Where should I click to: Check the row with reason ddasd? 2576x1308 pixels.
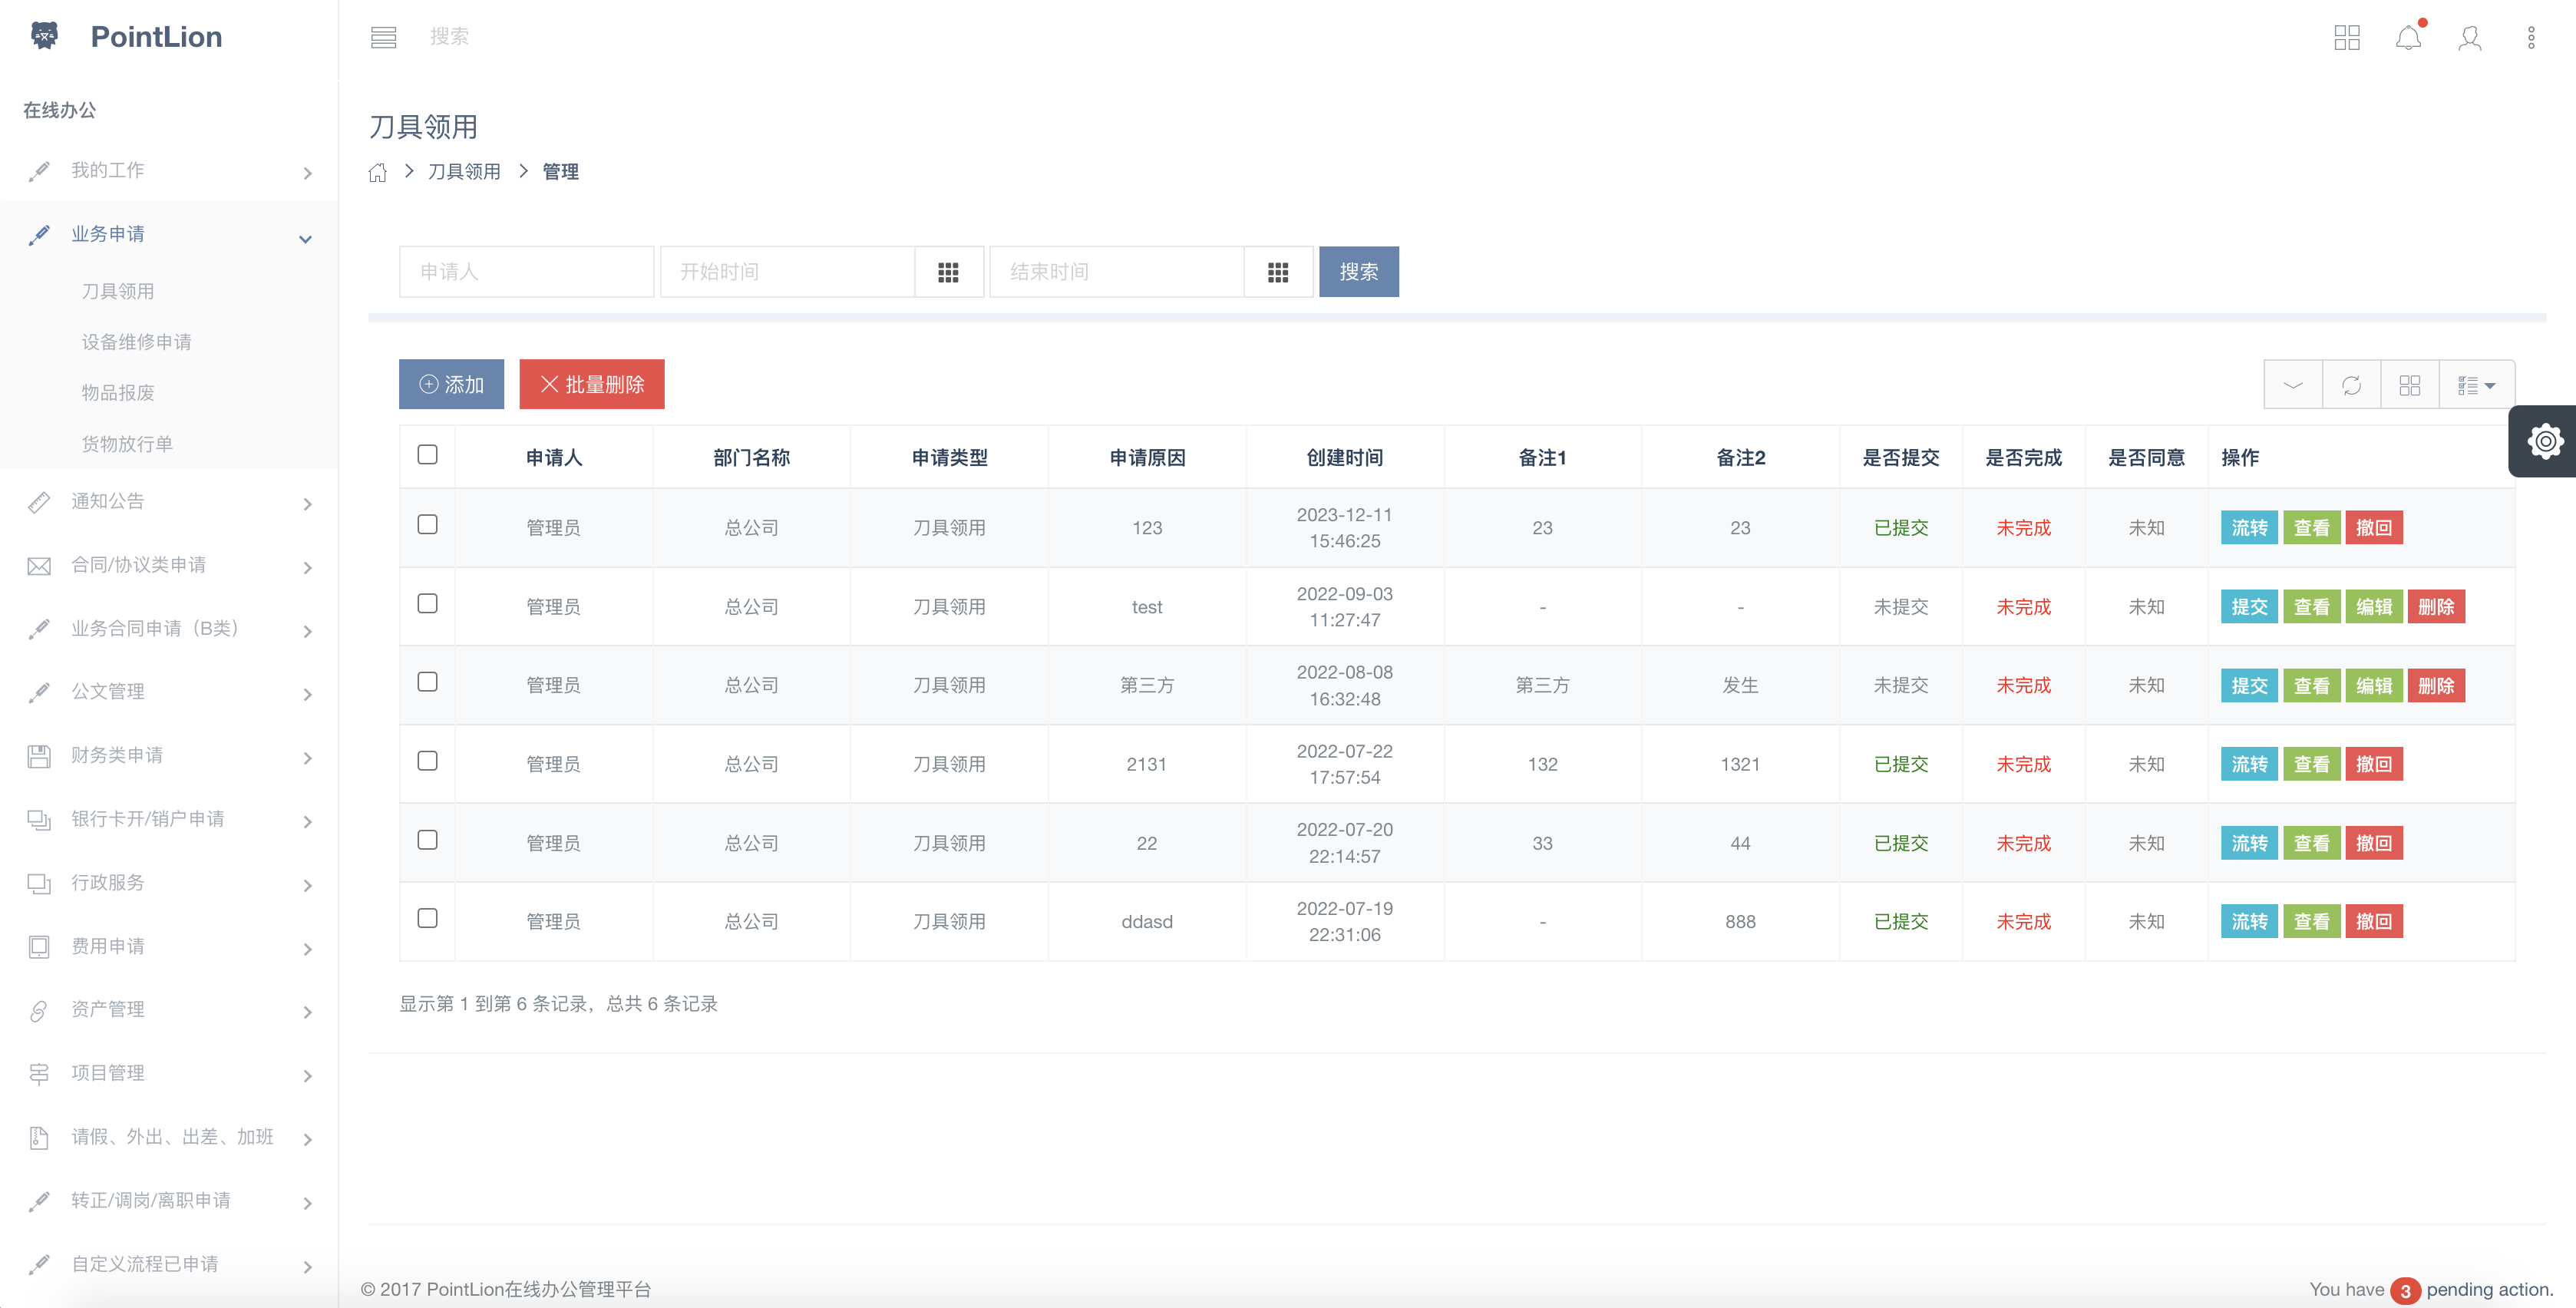[x=427, y=918]
